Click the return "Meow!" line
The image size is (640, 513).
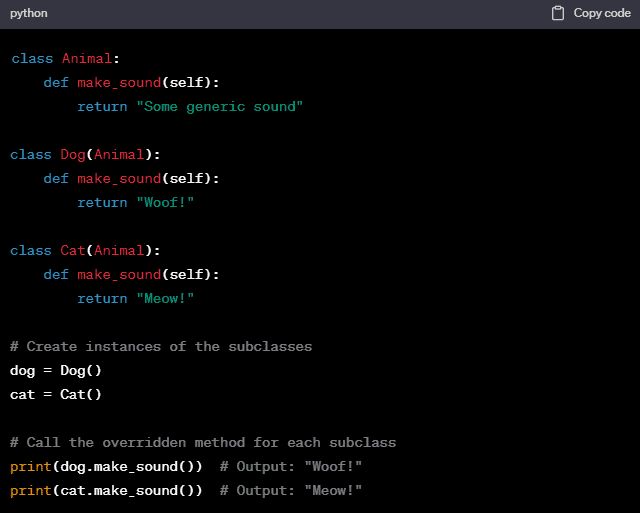point(136,298)
